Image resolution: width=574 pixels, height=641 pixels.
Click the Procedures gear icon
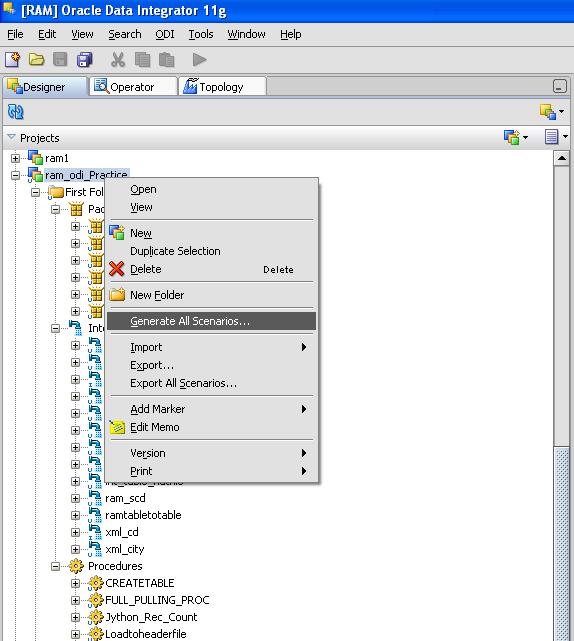click(76, 566)
